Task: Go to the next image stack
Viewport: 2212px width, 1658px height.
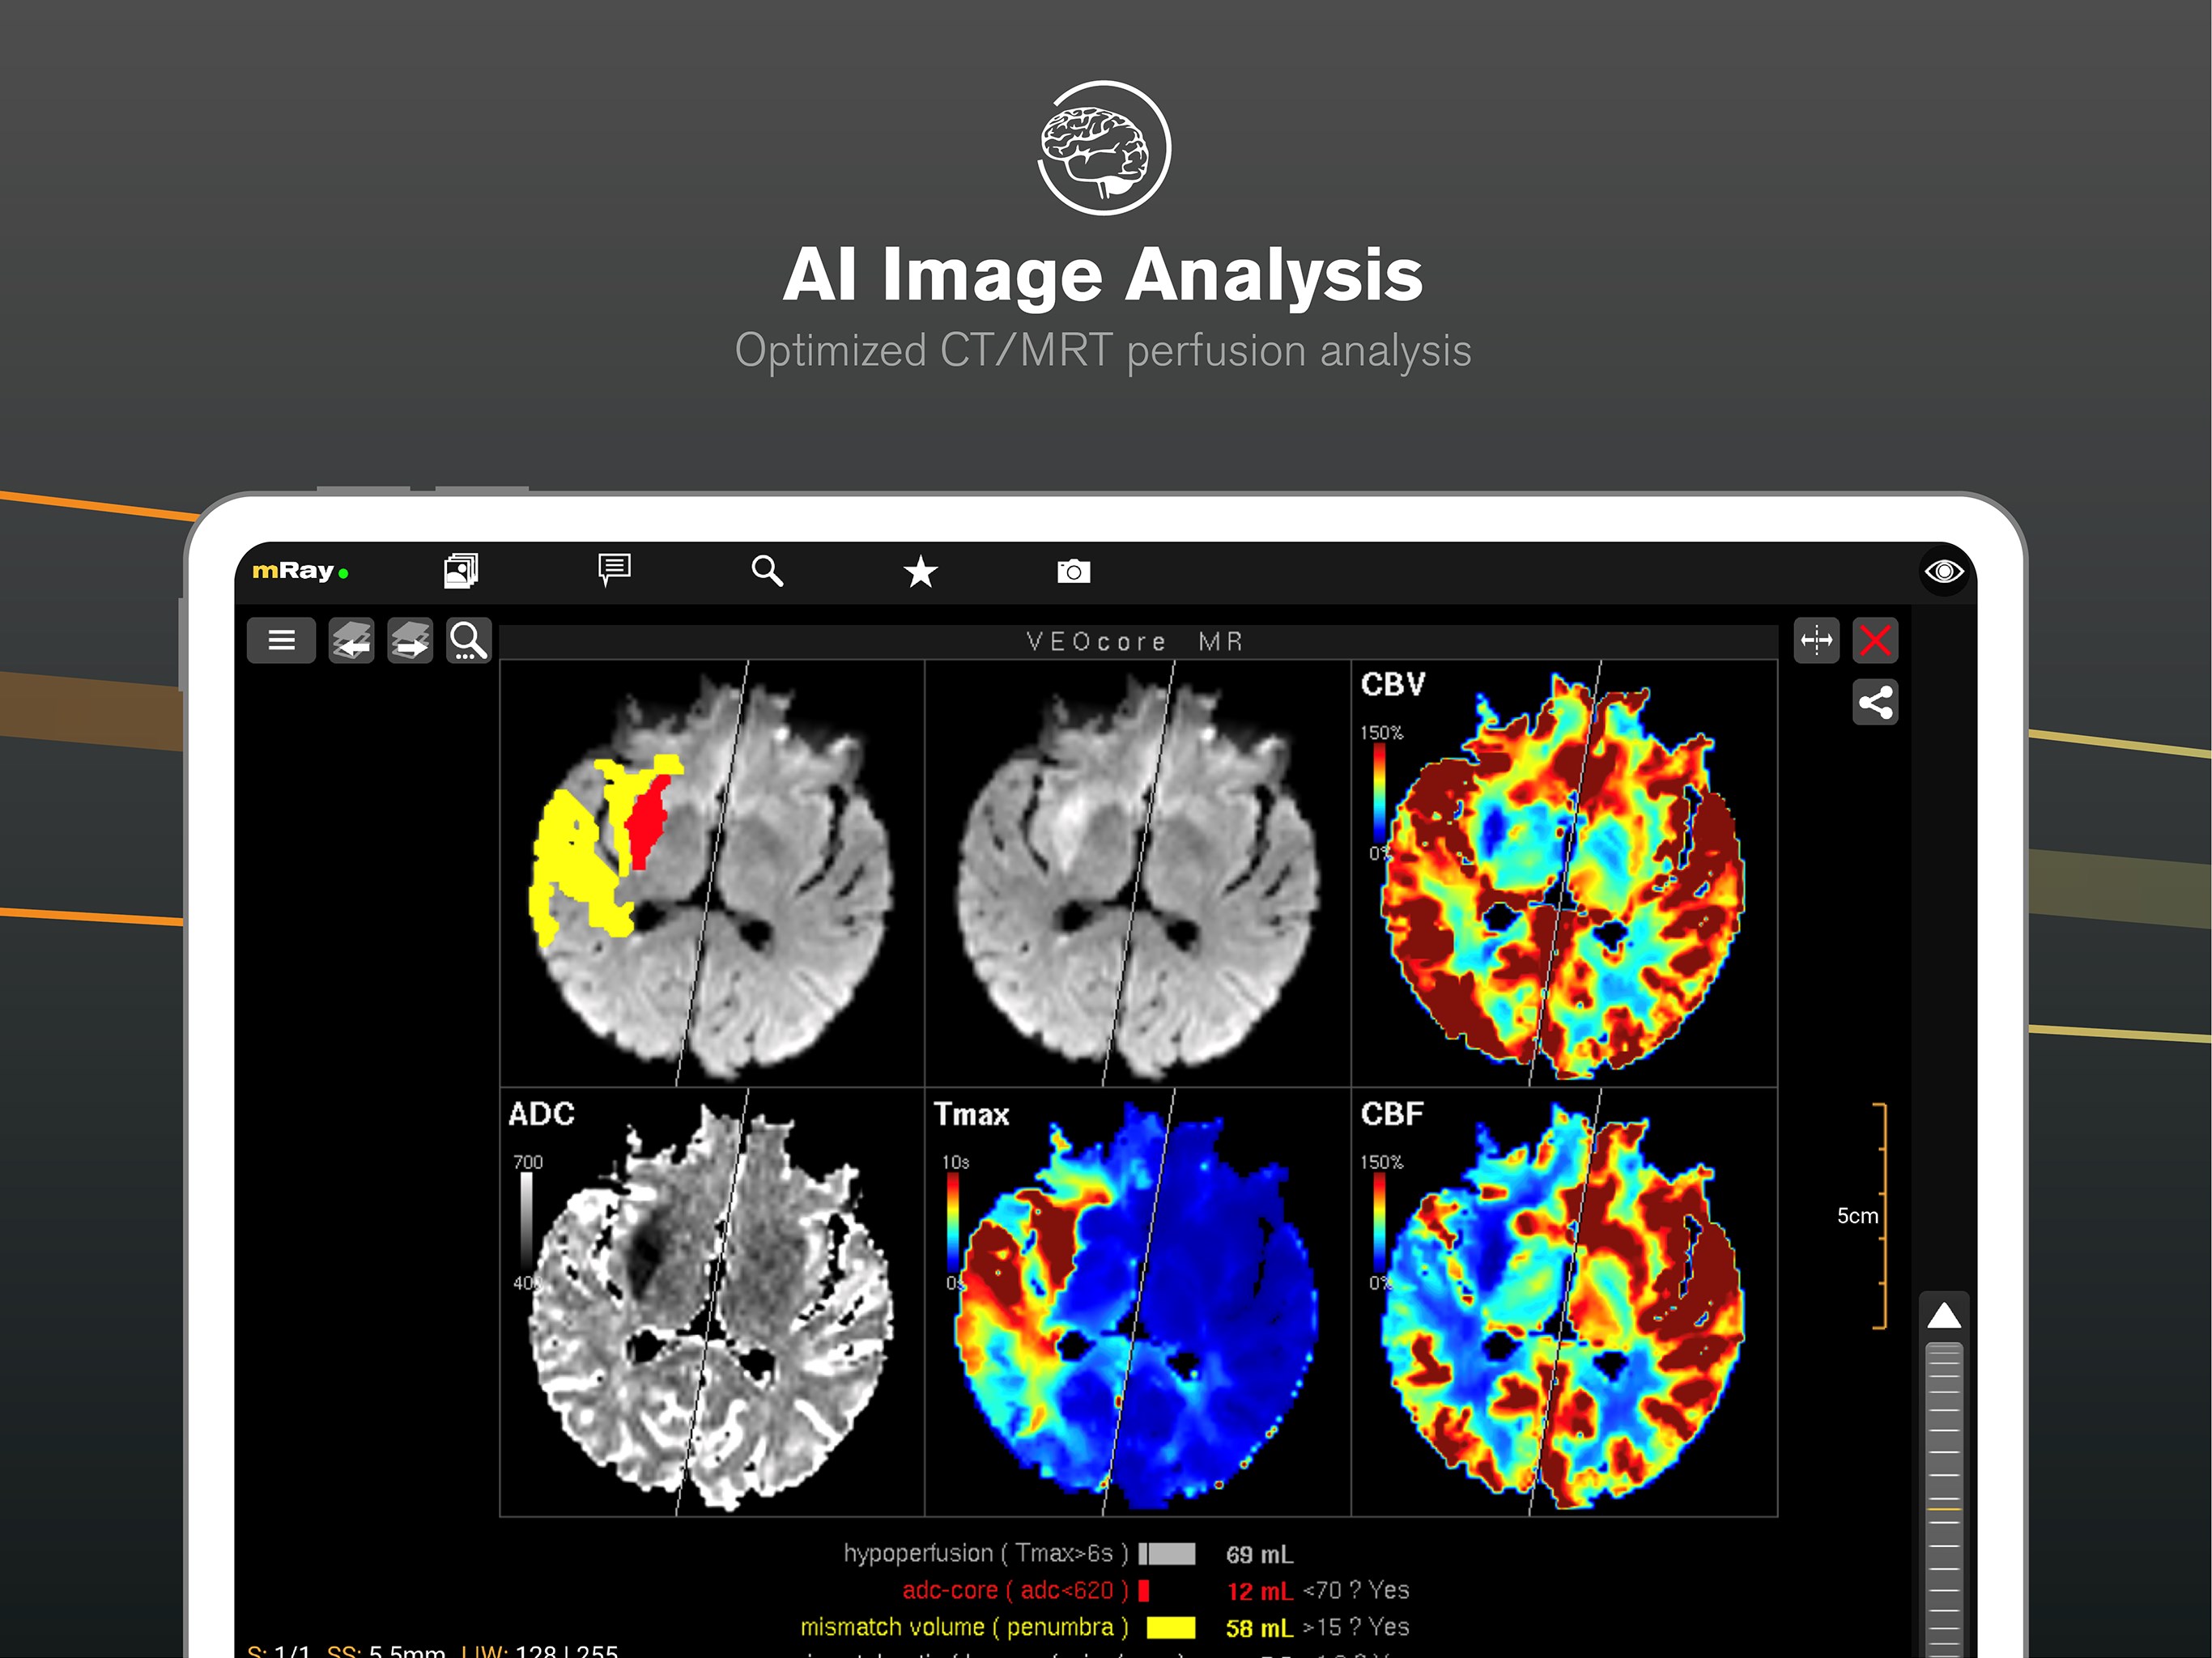Action: (x=410, y=640)
